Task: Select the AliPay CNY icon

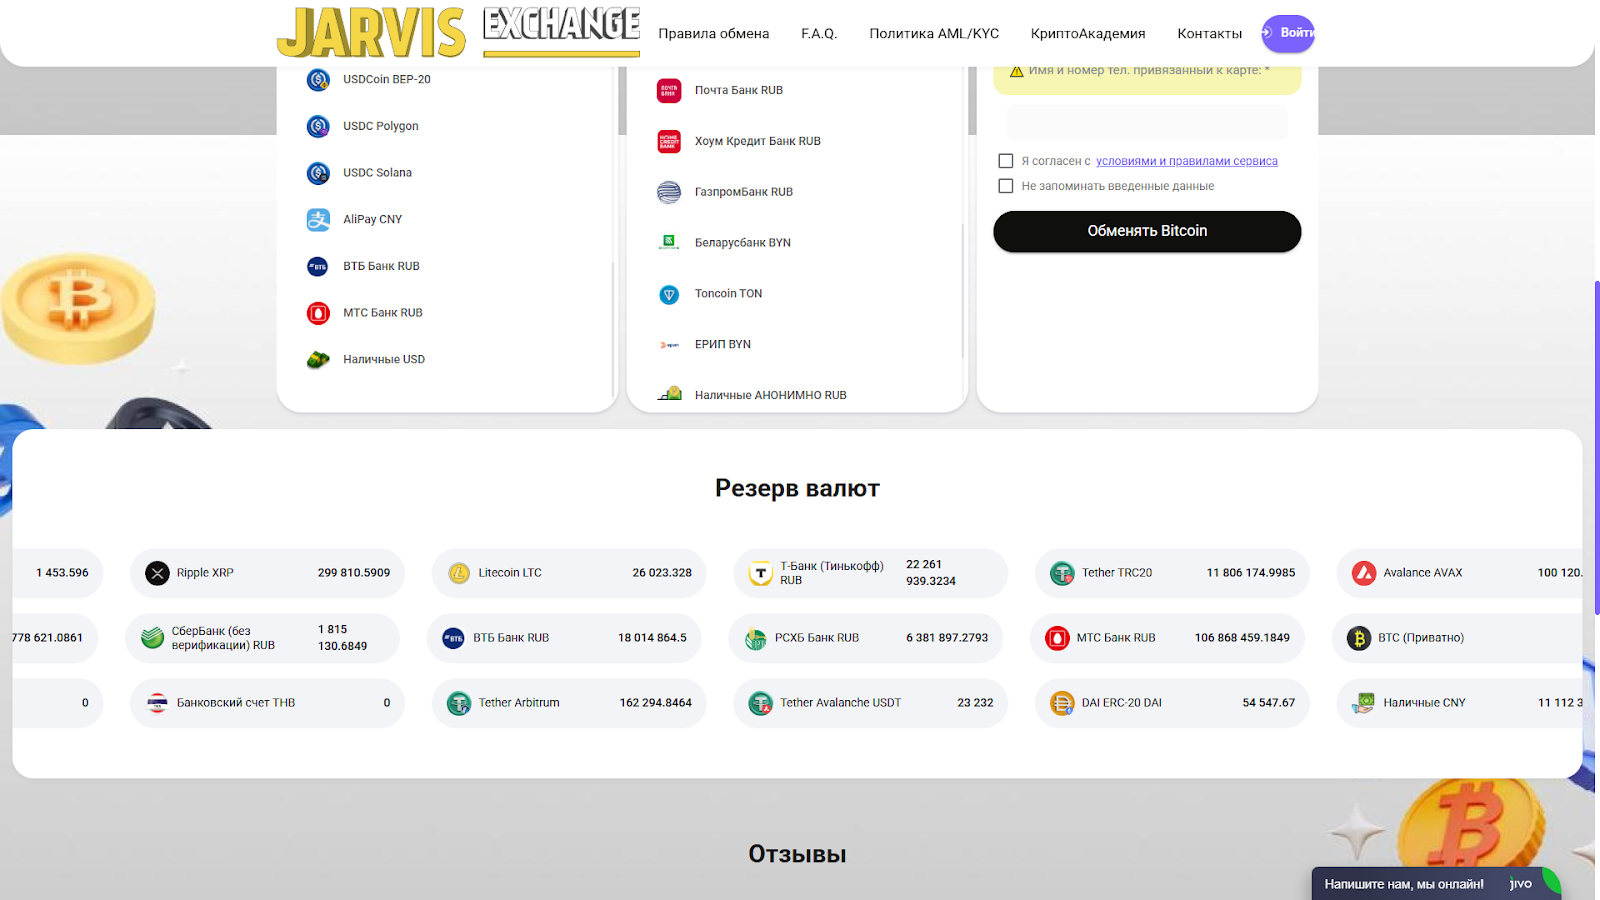Action: click(x=318, y=220)
